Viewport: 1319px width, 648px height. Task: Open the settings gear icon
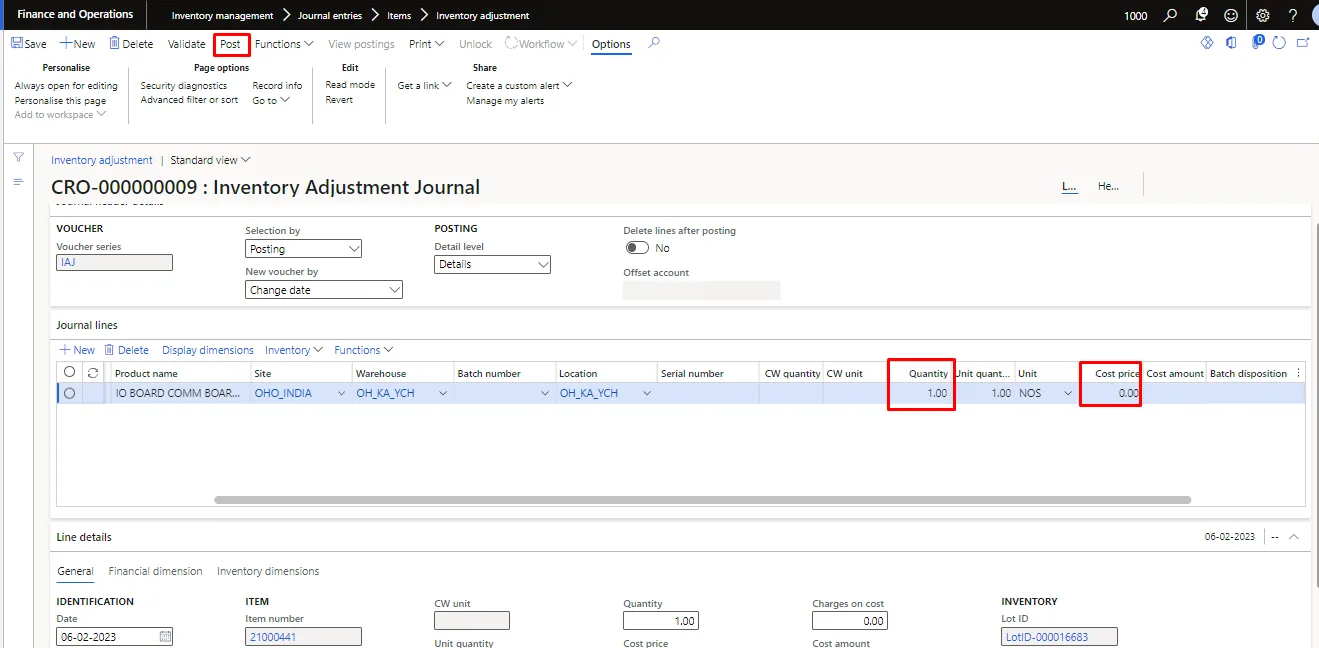[x=1263, y=15]
